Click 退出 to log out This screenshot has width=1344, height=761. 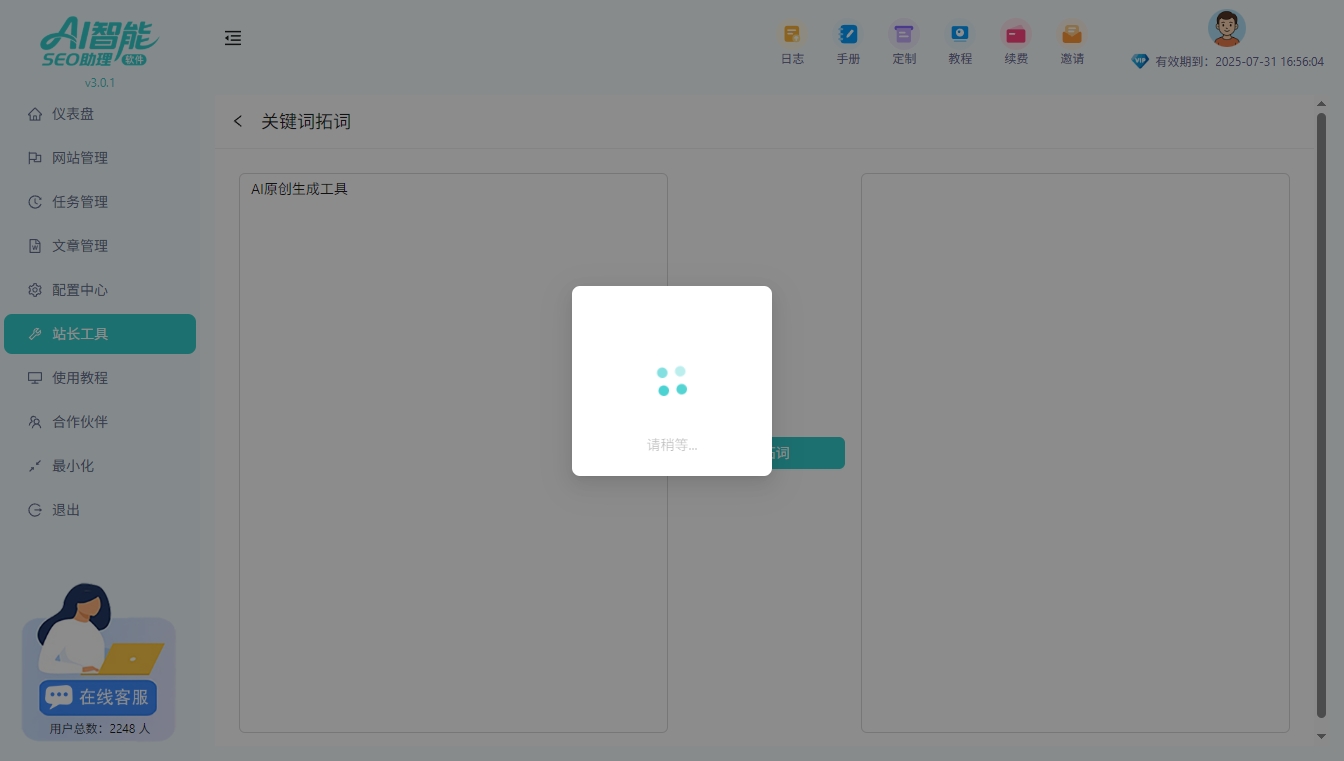pos(66,510)
